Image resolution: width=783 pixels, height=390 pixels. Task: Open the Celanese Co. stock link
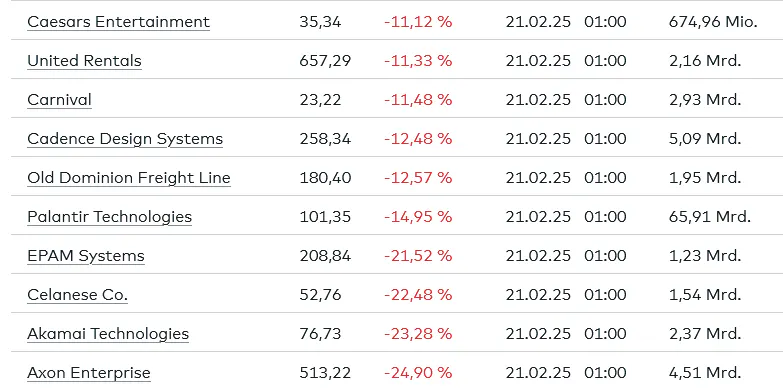pos(77,295)
